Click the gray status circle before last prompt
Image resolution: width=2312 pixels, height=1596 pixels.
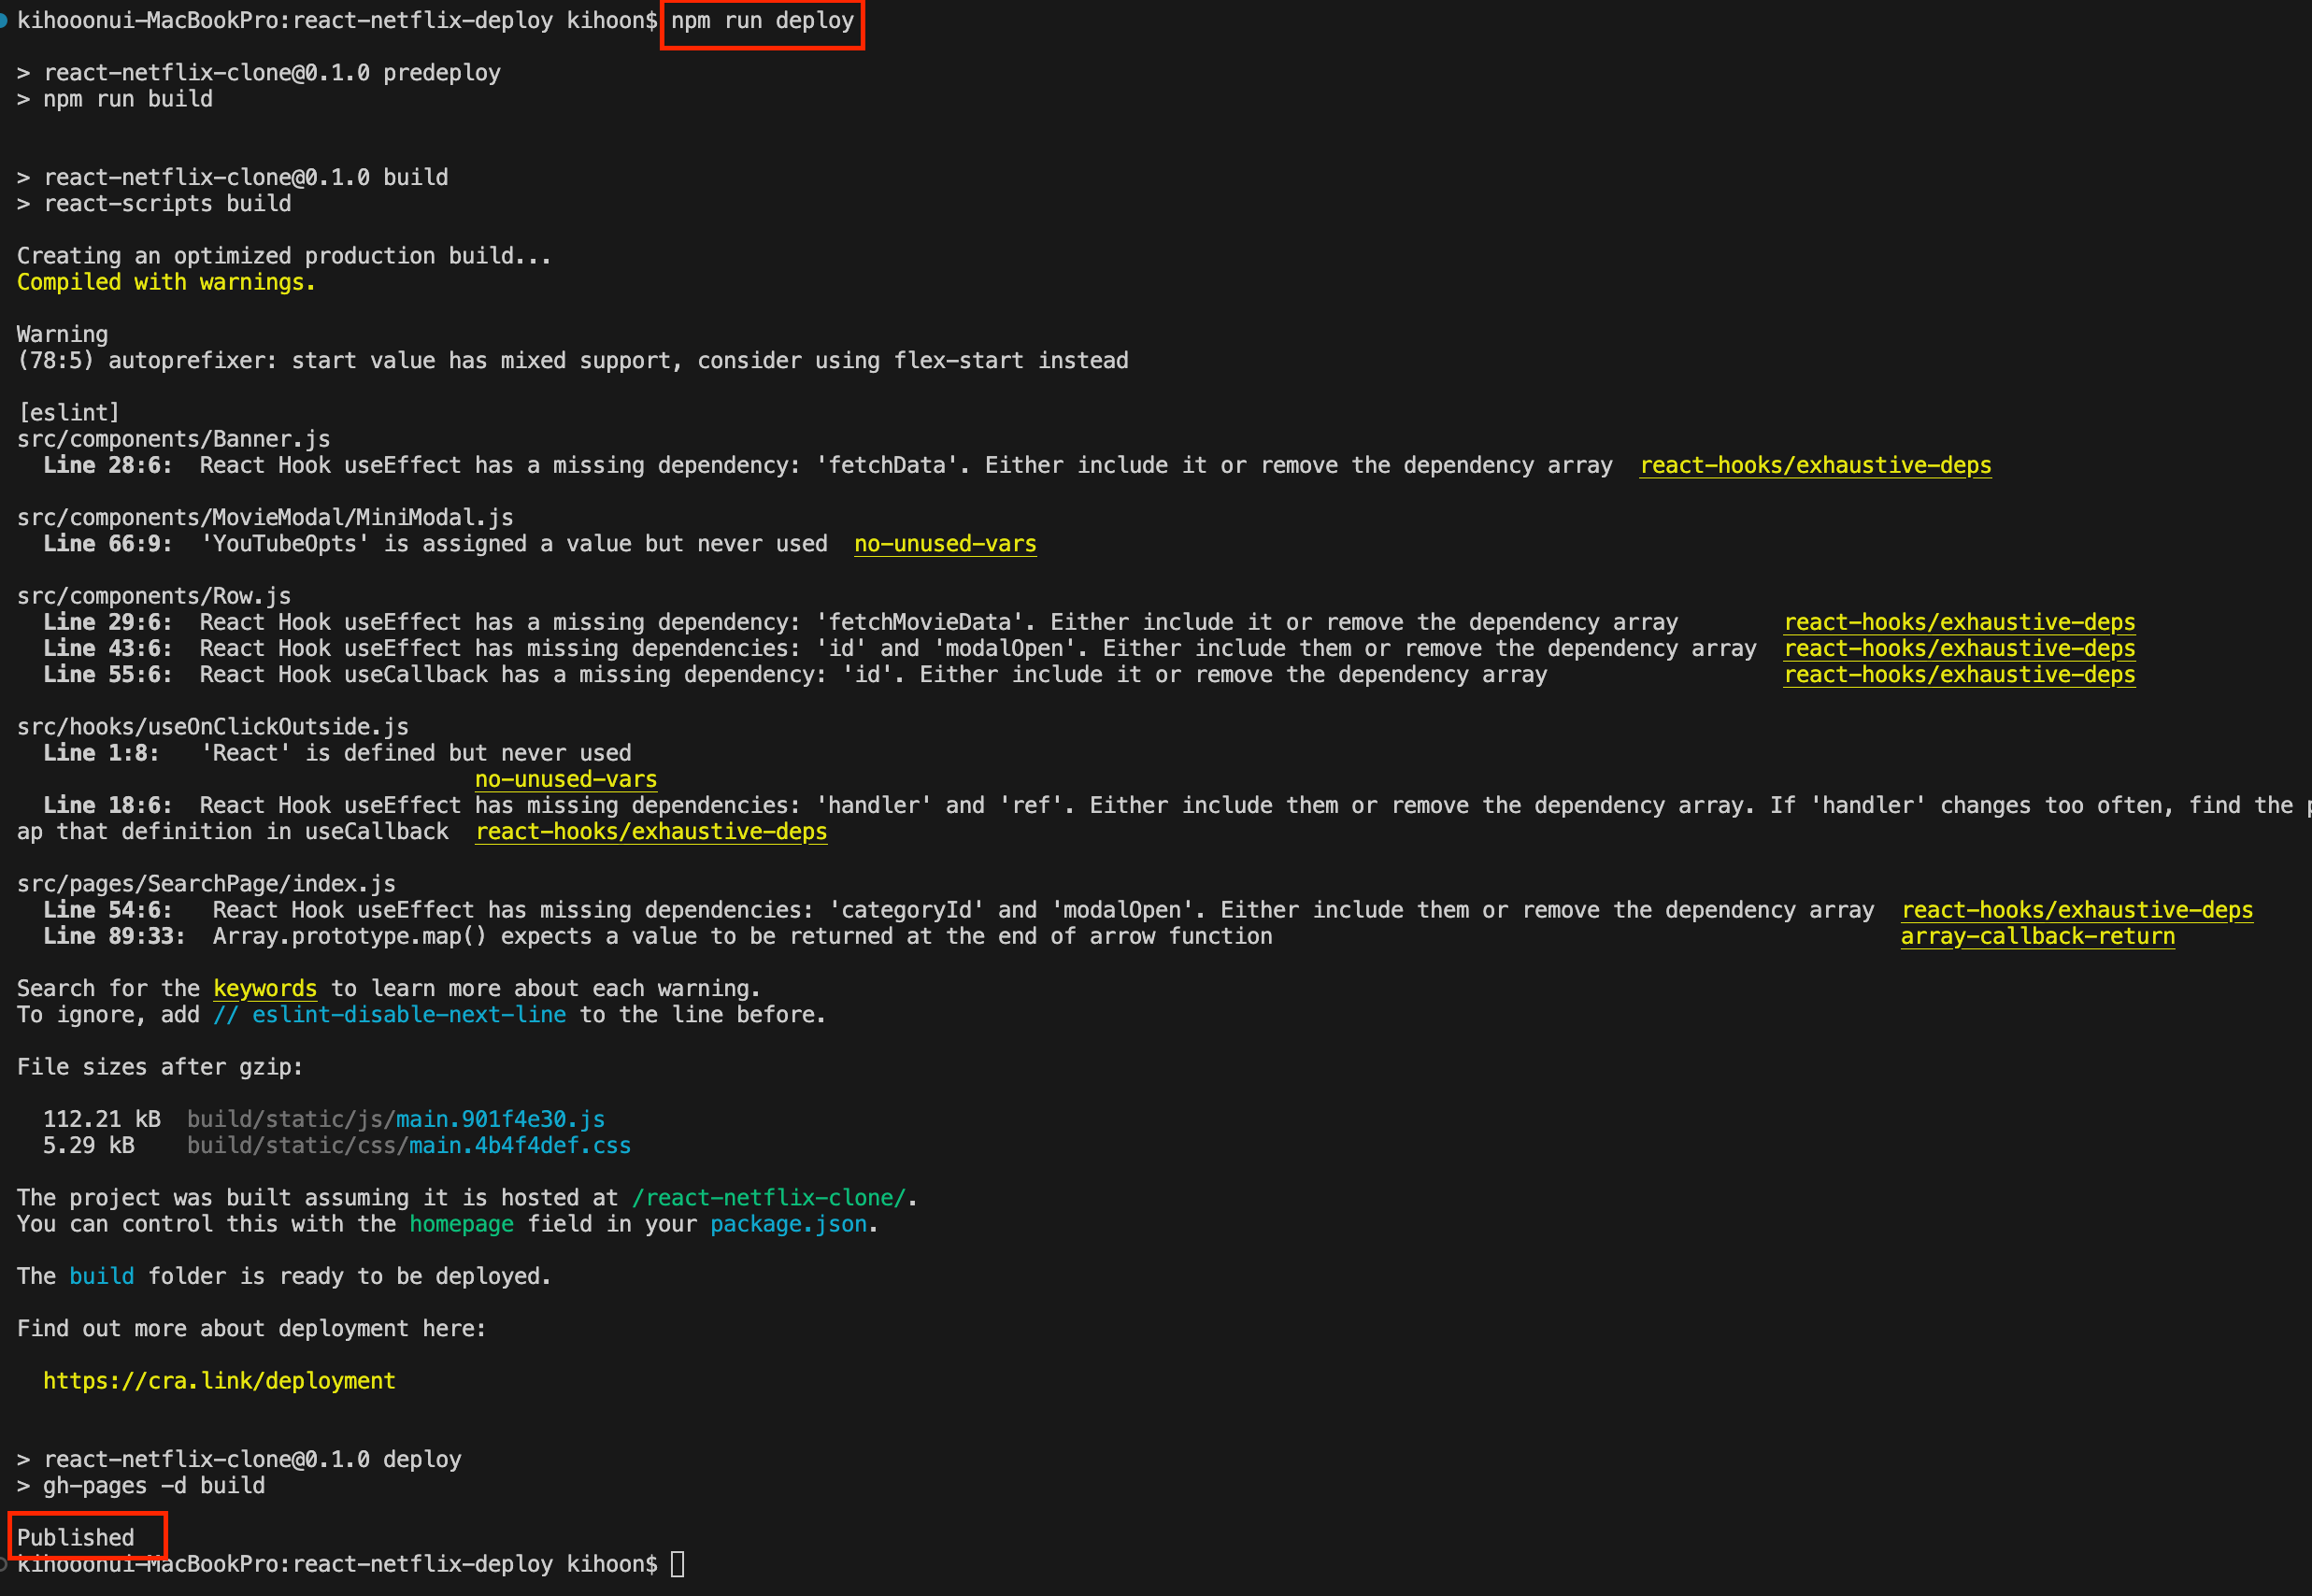pos(4,1564)
